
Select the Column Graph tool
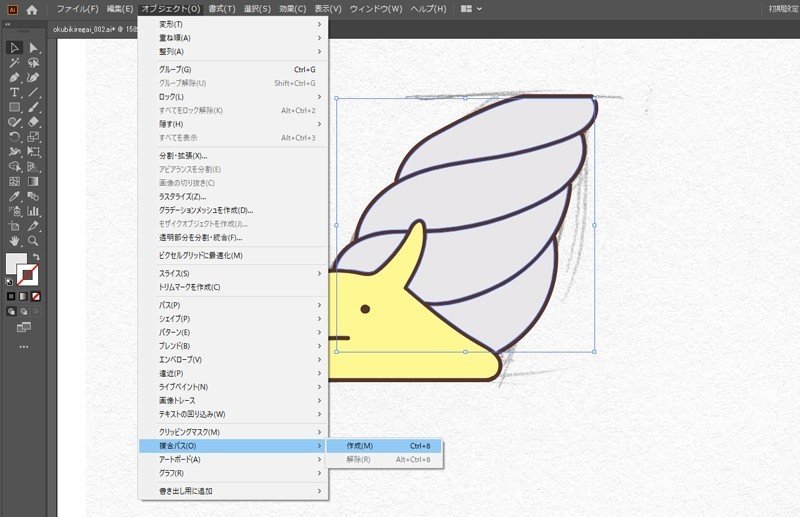(x=33, y=211)
